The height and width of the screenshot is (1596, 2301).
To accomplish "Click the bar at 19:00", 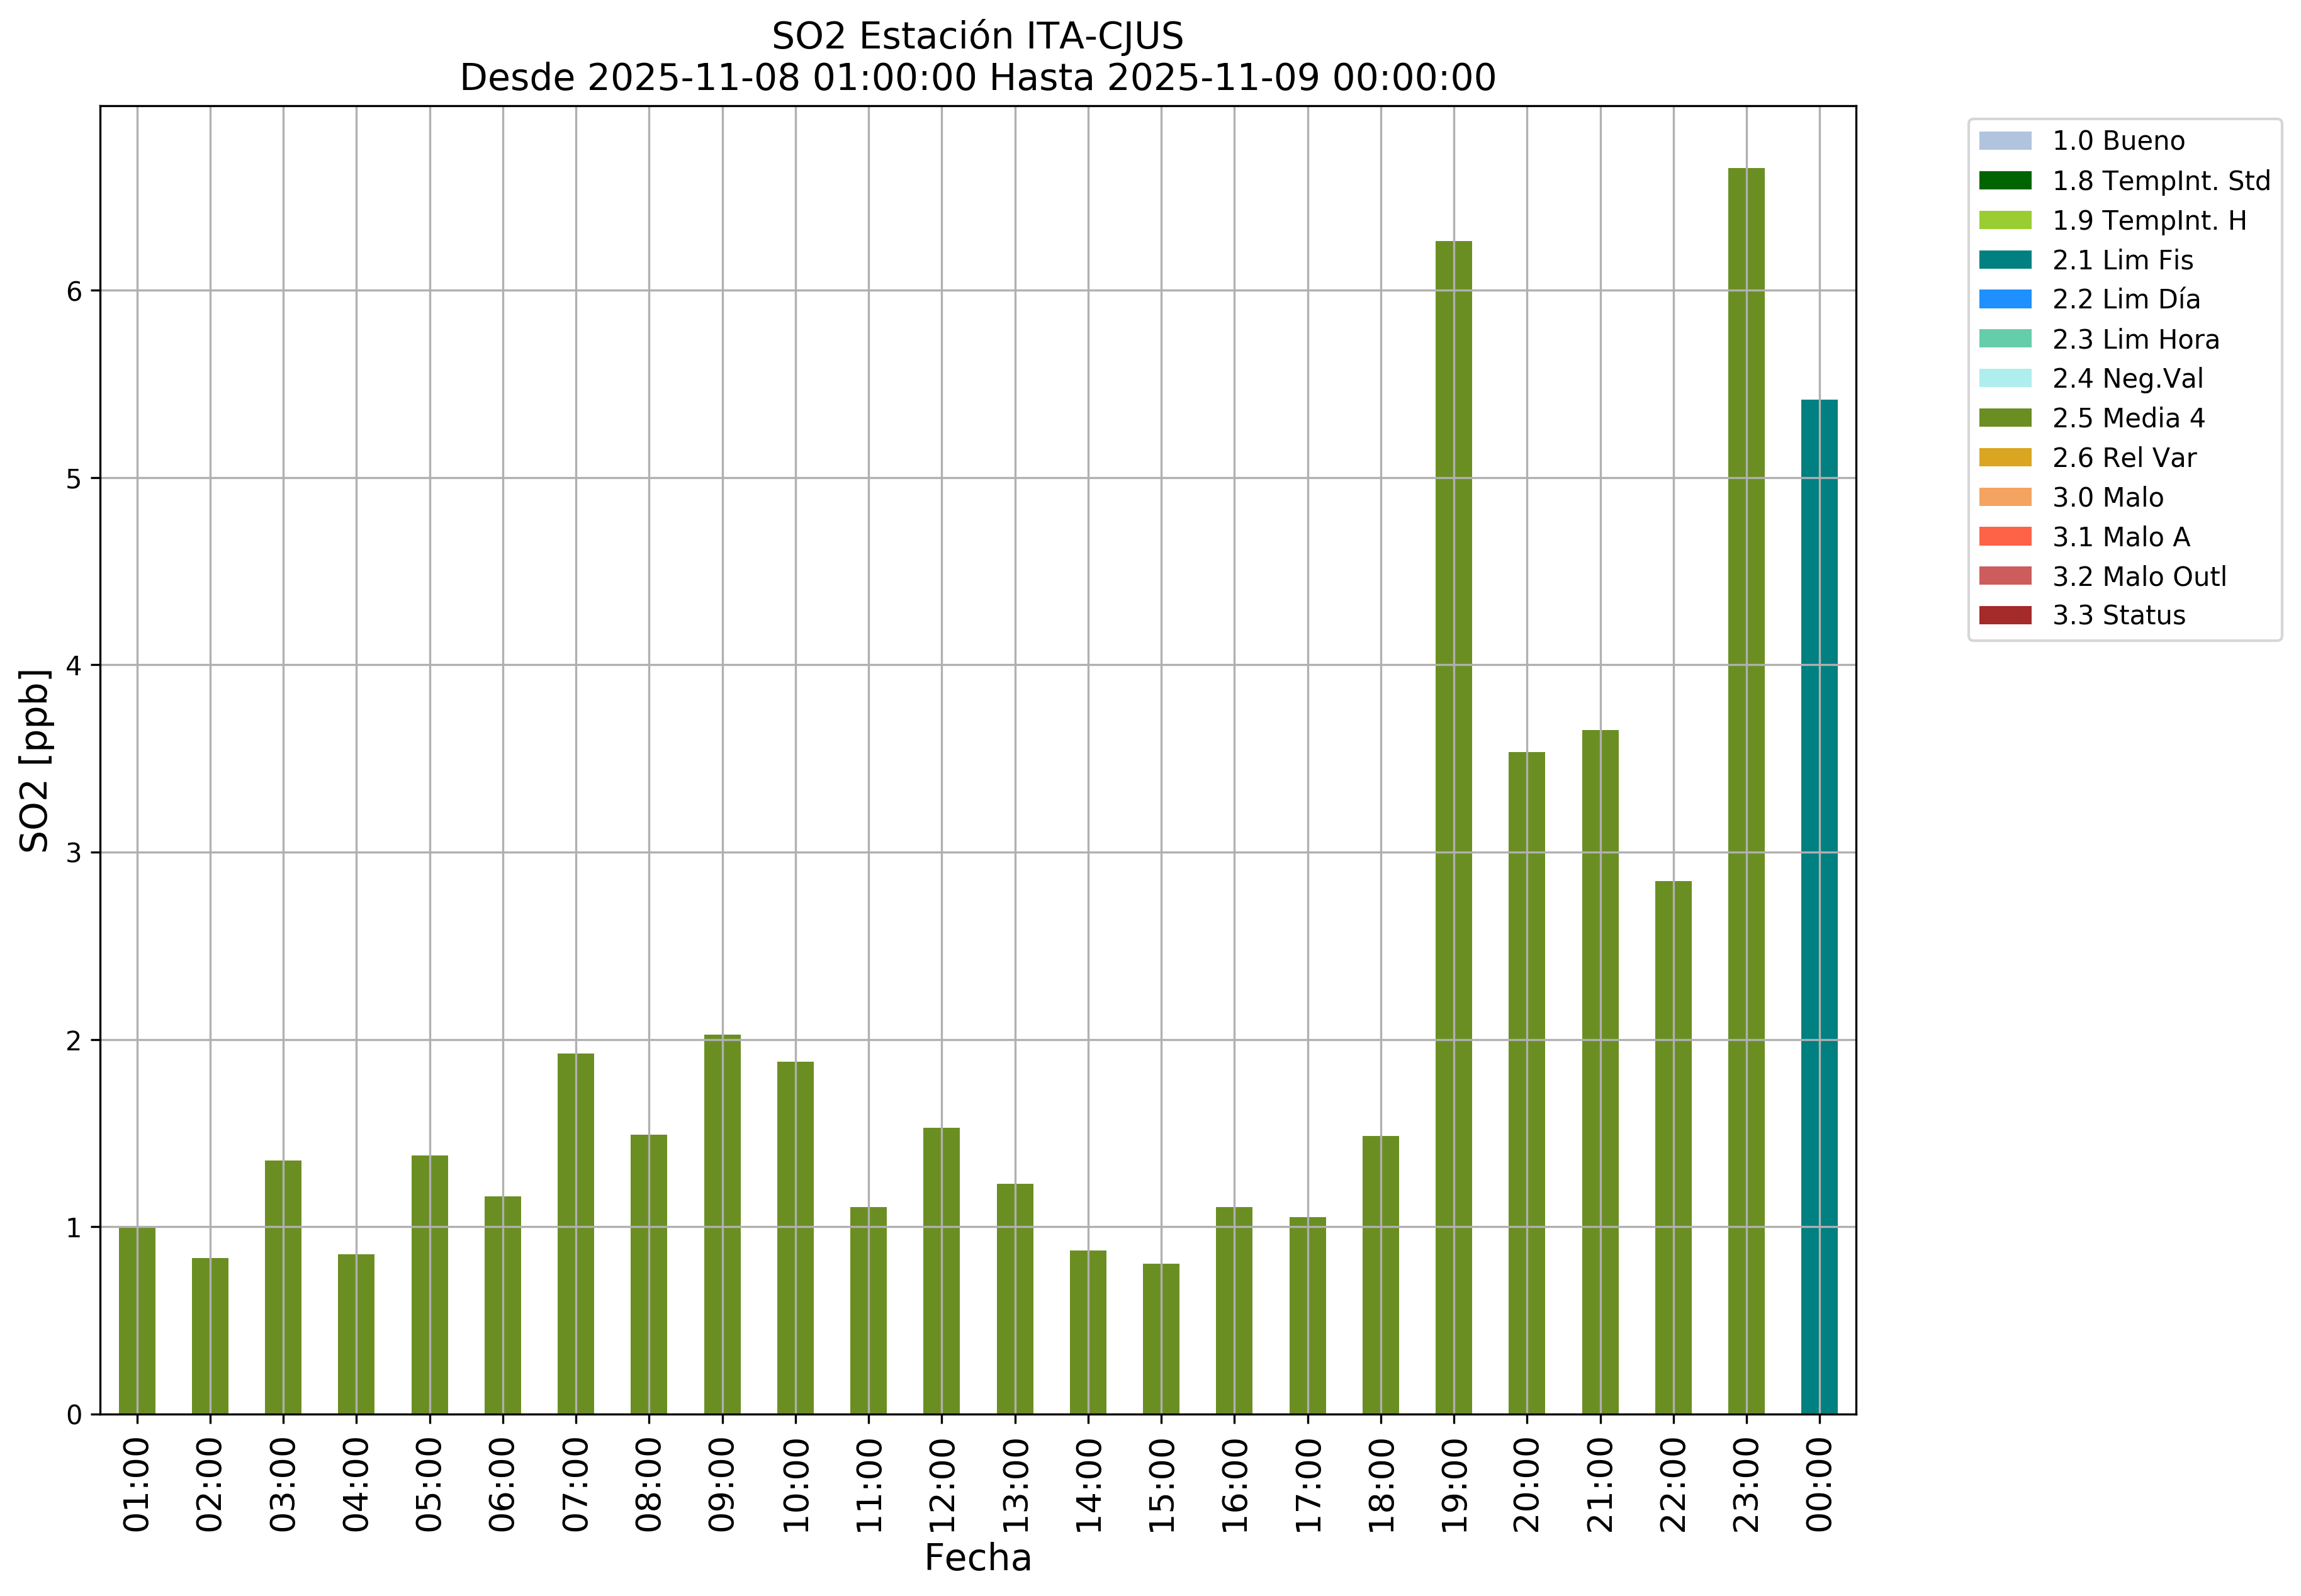I will click(x=1453, y=827).
